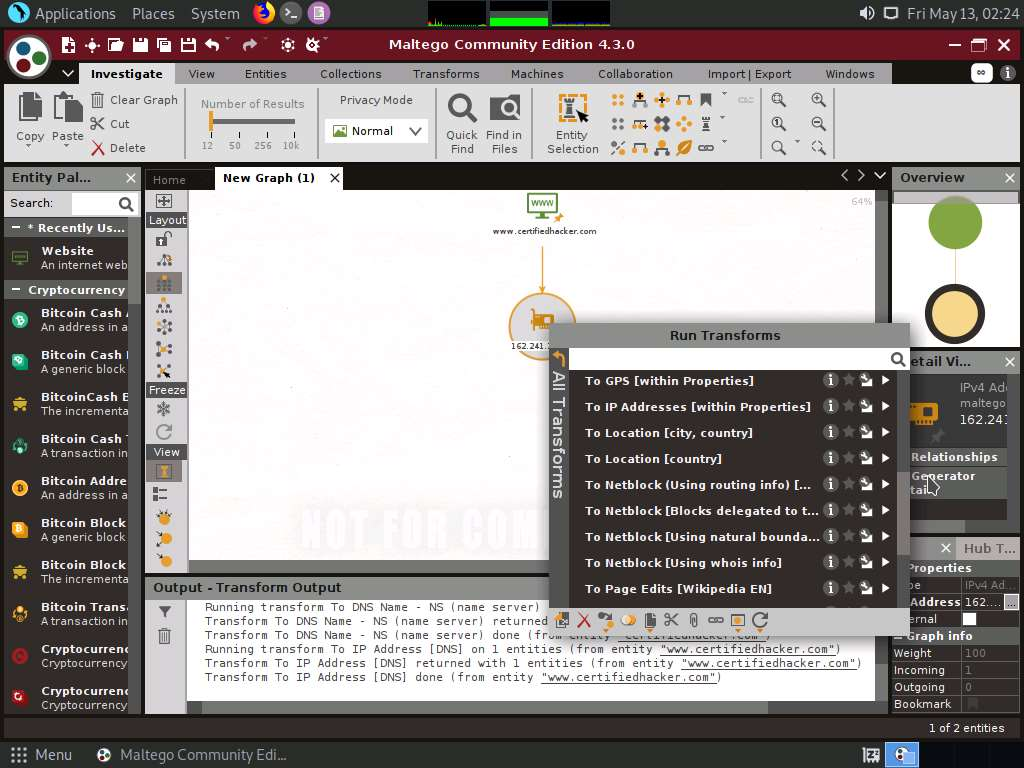Open the Privacy Mode Normal dropdown
The width and height of the screenshot is (1024, 768).
376,131
